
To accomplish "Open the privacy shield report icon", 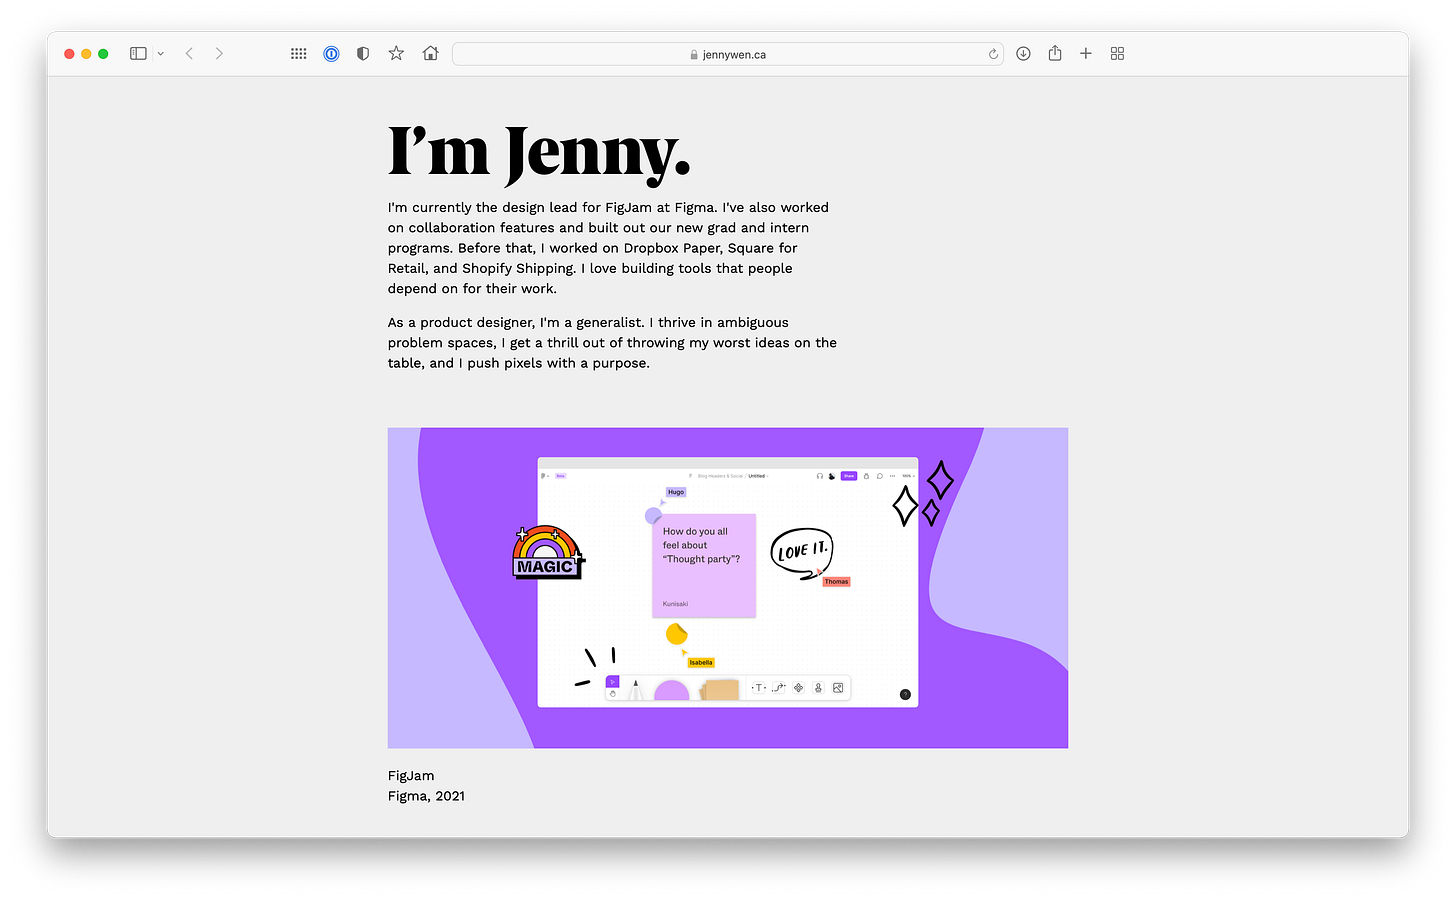I will [363, 54].
